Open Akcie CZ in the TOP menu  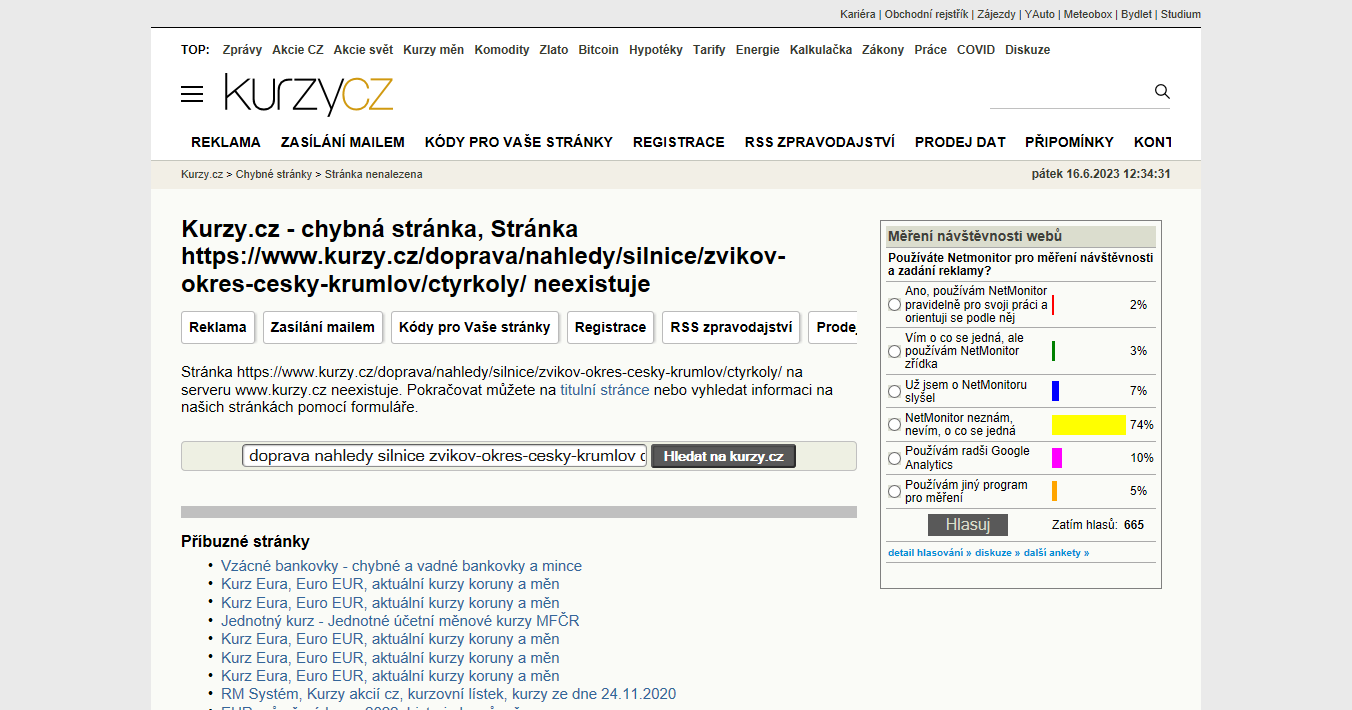click(x=299, y=50)
